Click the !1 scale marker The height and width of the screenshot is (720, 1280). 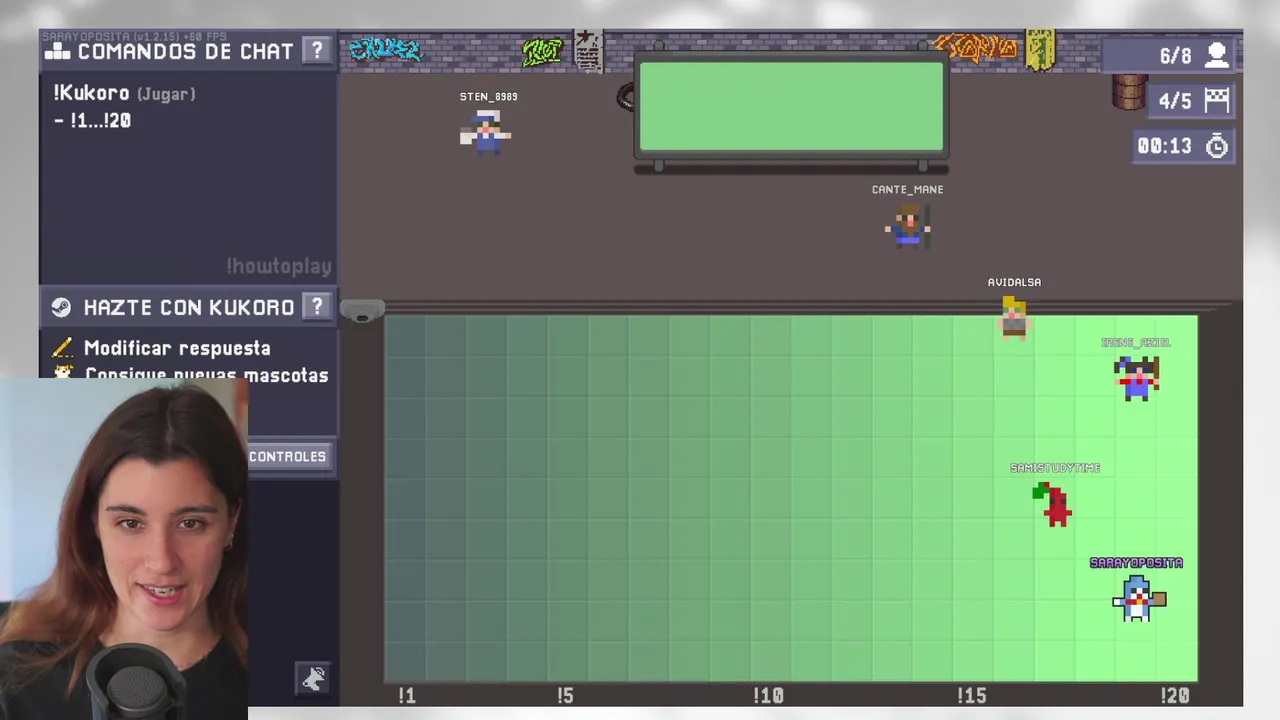point(406,695)
